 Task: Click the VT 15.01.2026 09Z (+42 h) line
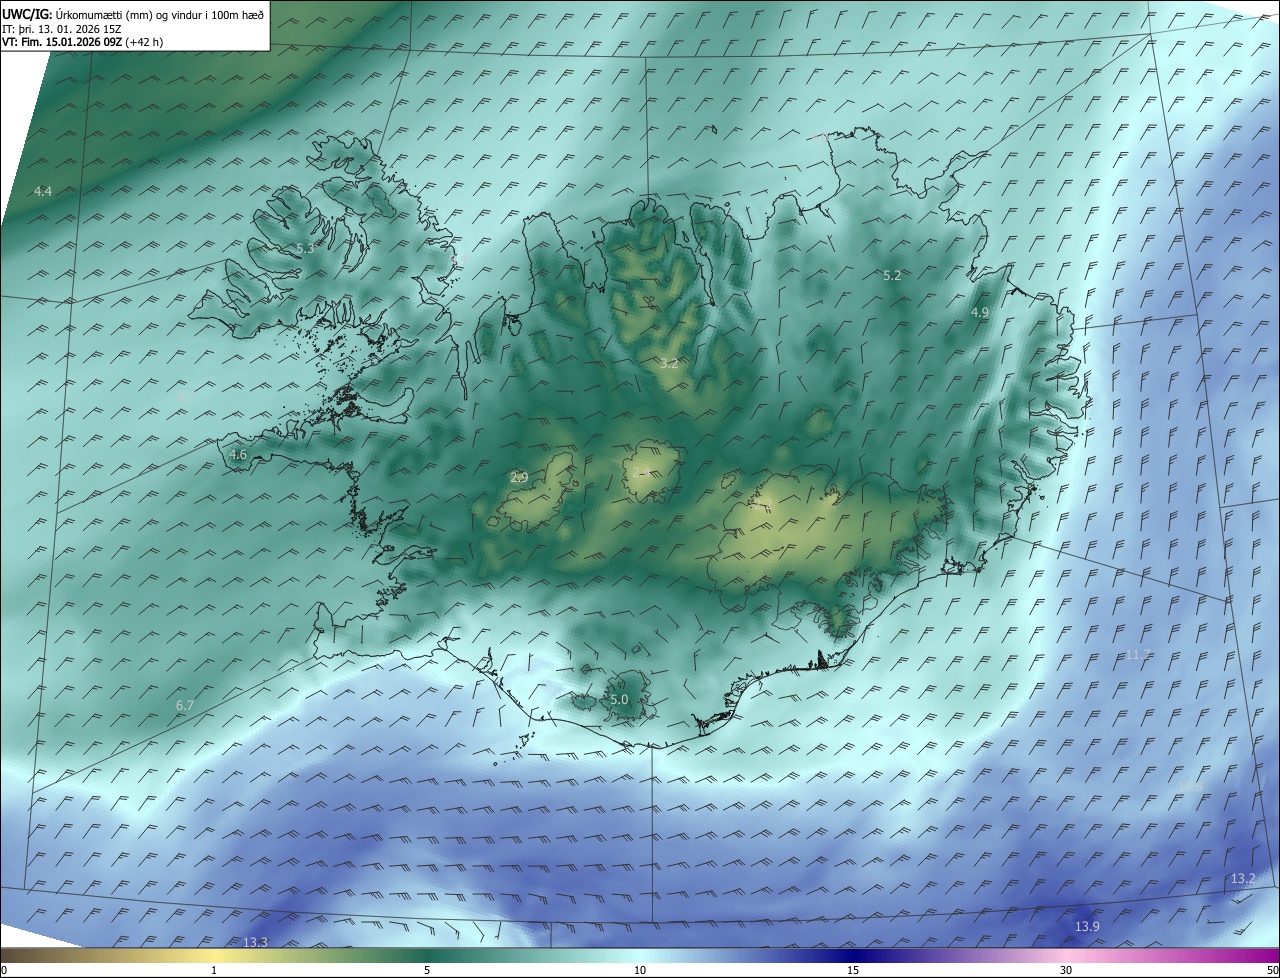coord(83,42)
